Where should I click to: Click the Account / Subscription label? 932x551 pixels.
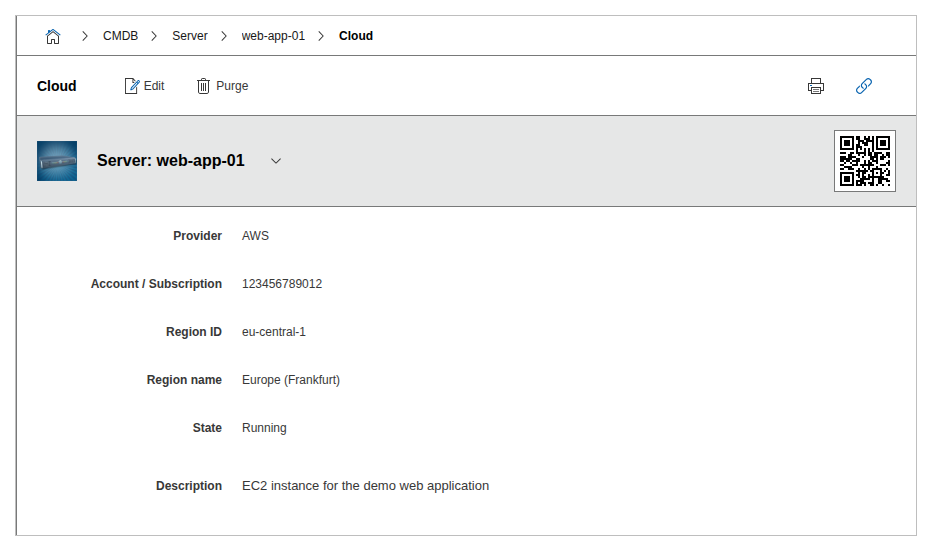pyautogui.click(x=156, y=284)
